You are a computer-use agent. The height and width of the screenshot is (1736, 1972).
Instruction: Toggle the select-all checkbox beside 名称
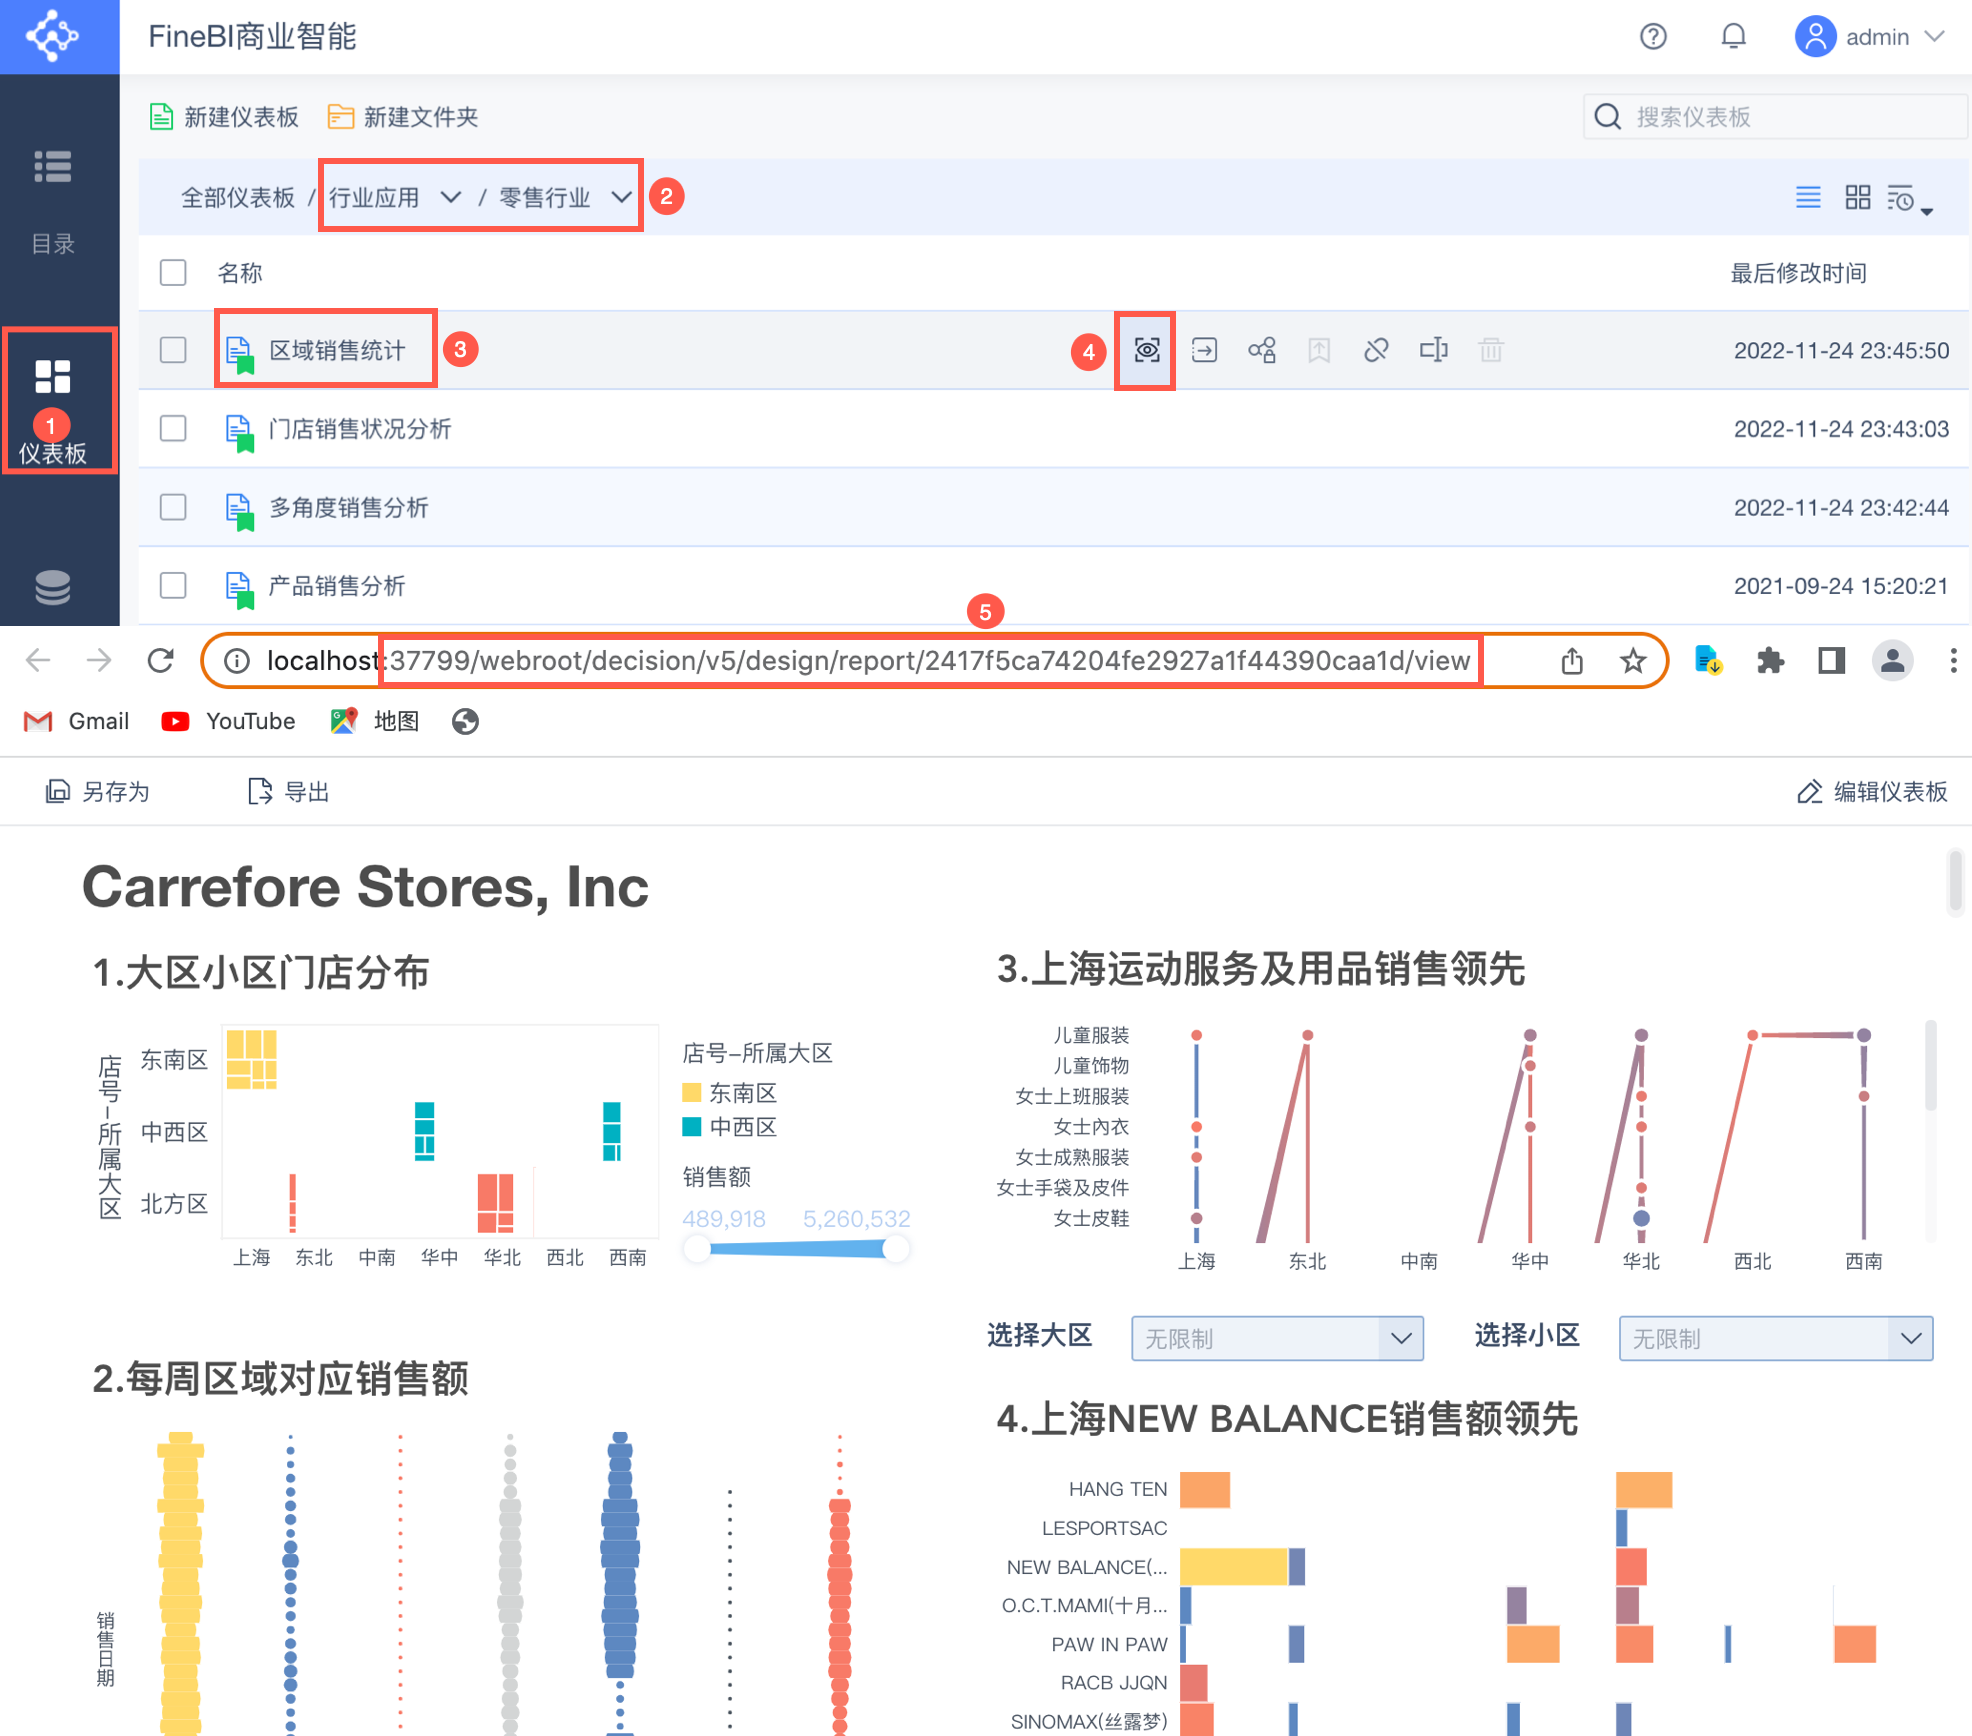[x=173, y=273]
